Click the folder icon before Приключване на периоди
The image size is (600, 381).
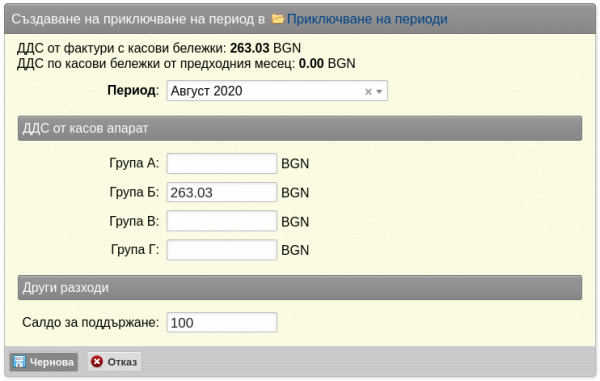[x=278, y=18]
